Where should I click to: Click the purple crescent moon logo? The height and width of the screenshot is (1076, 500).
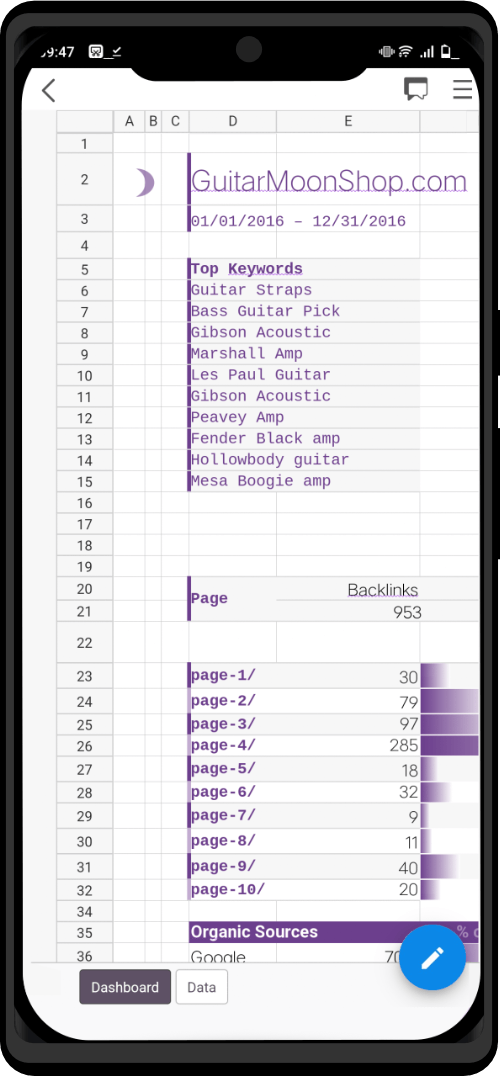tap(145, 183)
